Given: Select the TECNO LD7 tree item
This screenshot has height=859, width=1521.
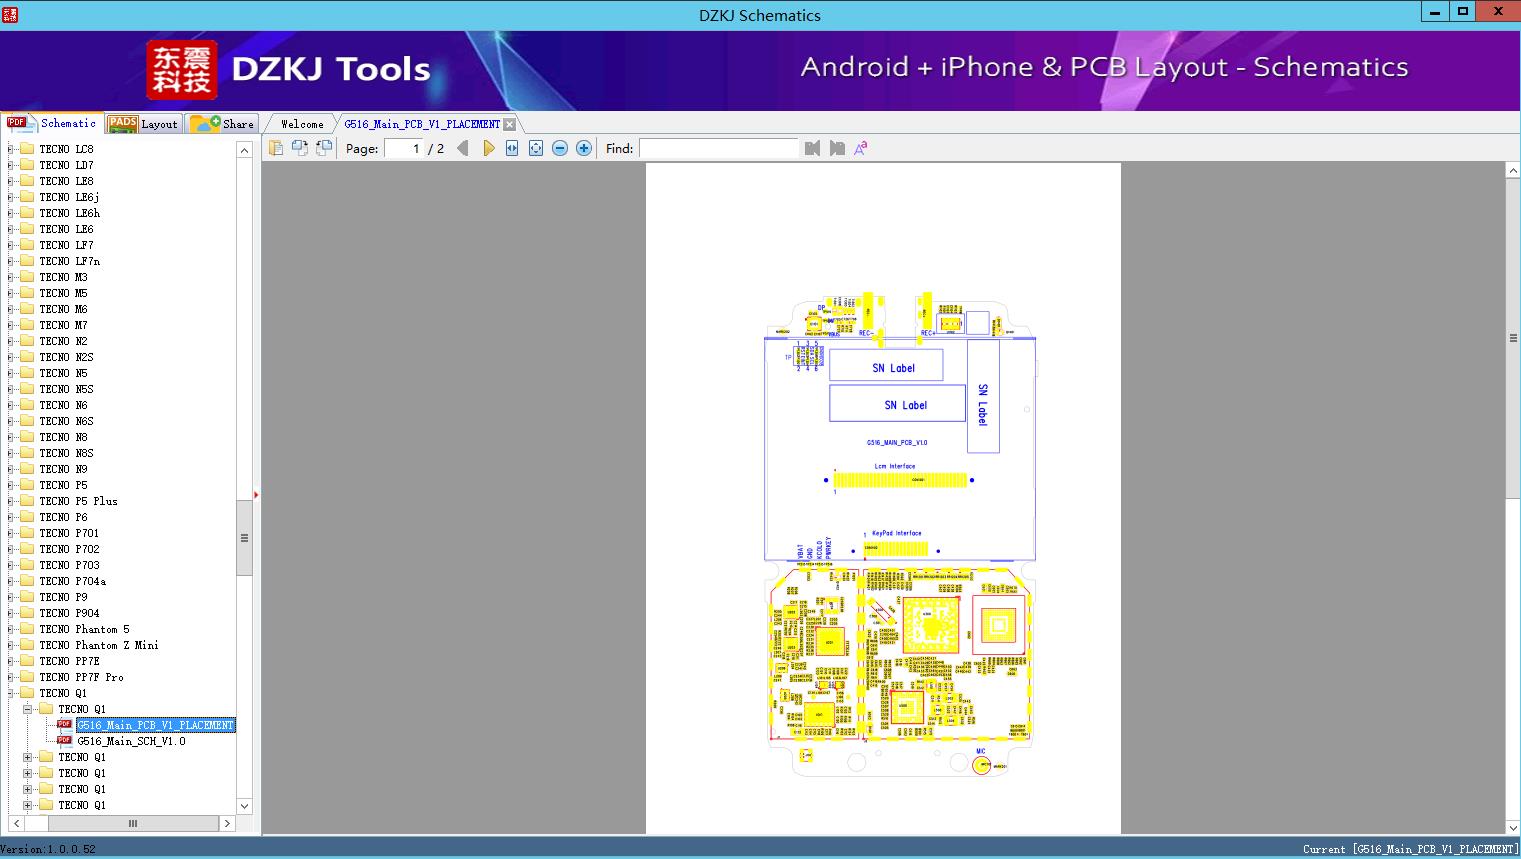Looking at the screenshot, I should (x=66, y=165).
